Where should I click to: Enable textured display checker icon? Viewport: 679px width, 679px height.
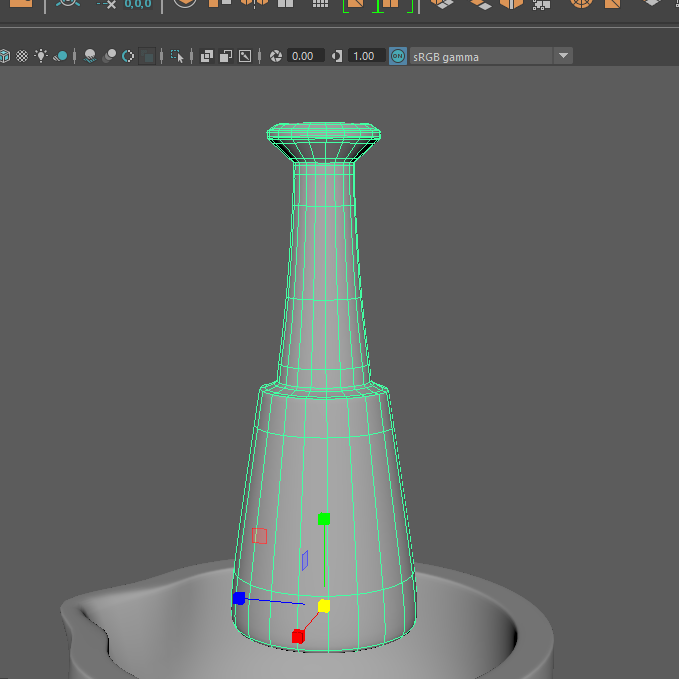(22, 56)
